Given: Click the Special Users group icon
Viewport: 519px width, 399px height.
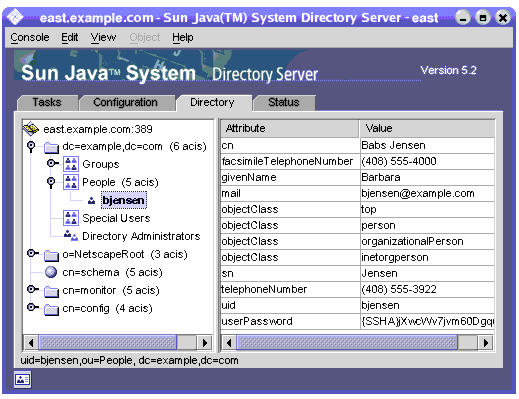Looking at the screenshot, I should pos(71,218).
